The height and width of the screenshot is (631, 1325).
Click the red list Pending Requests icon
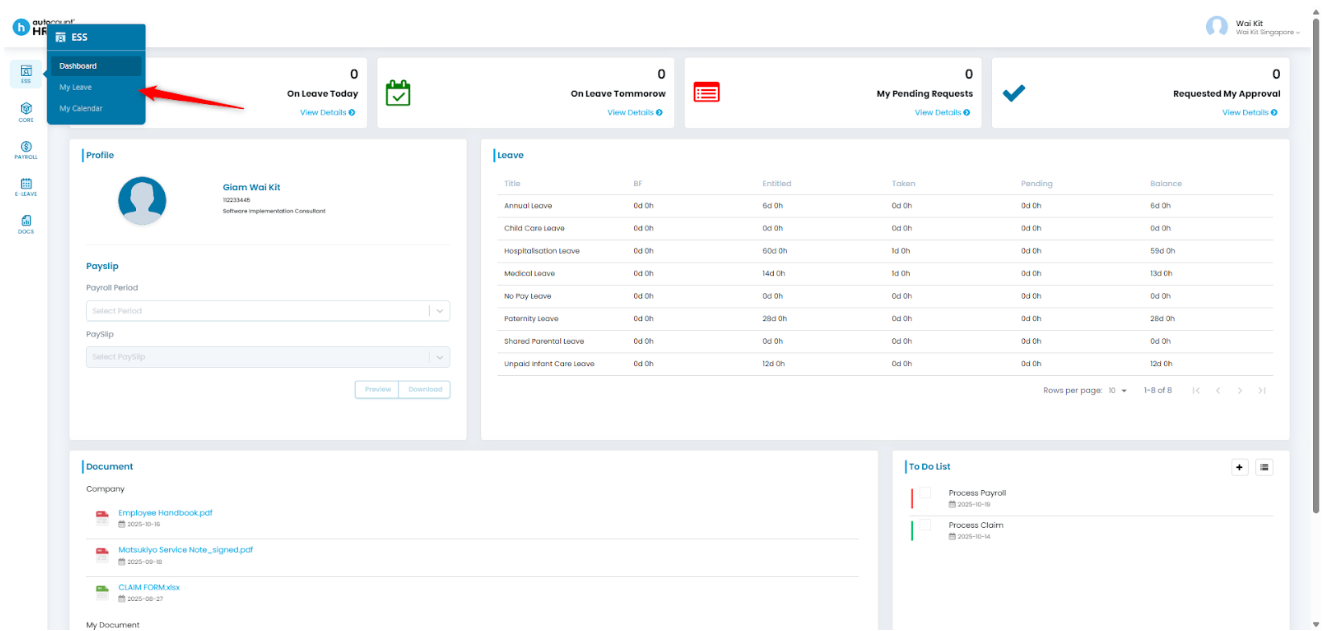[x=706, y=92]
